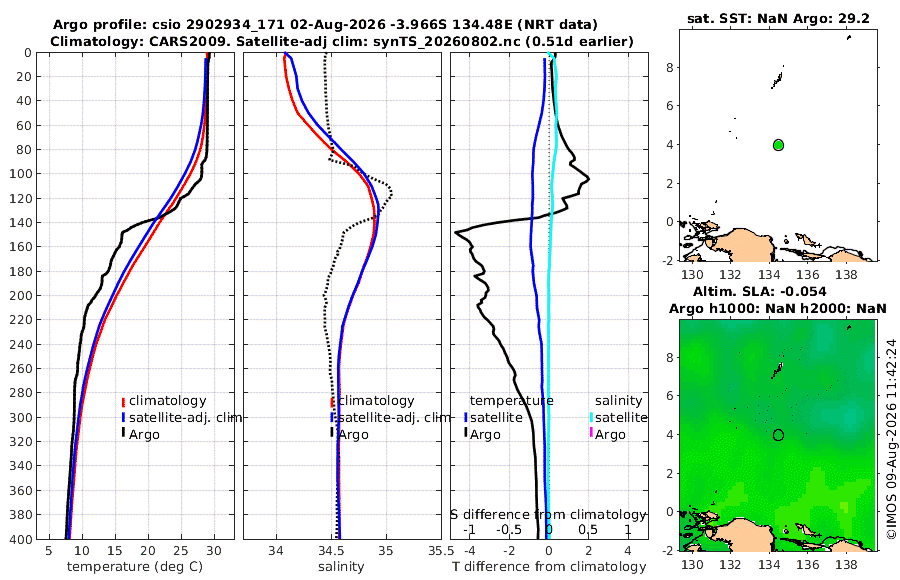Click the 400 depth tick label
This screenshot has height=580, width=900.
[x=20, y=539]
